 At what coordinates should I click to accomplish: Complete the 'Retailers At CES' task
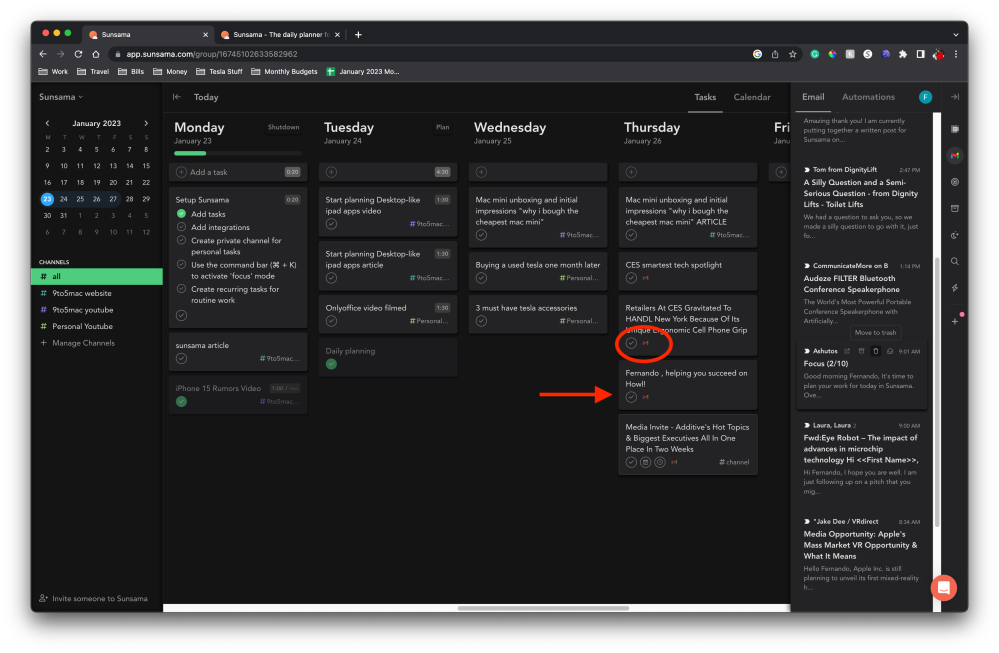coord(631,343)
